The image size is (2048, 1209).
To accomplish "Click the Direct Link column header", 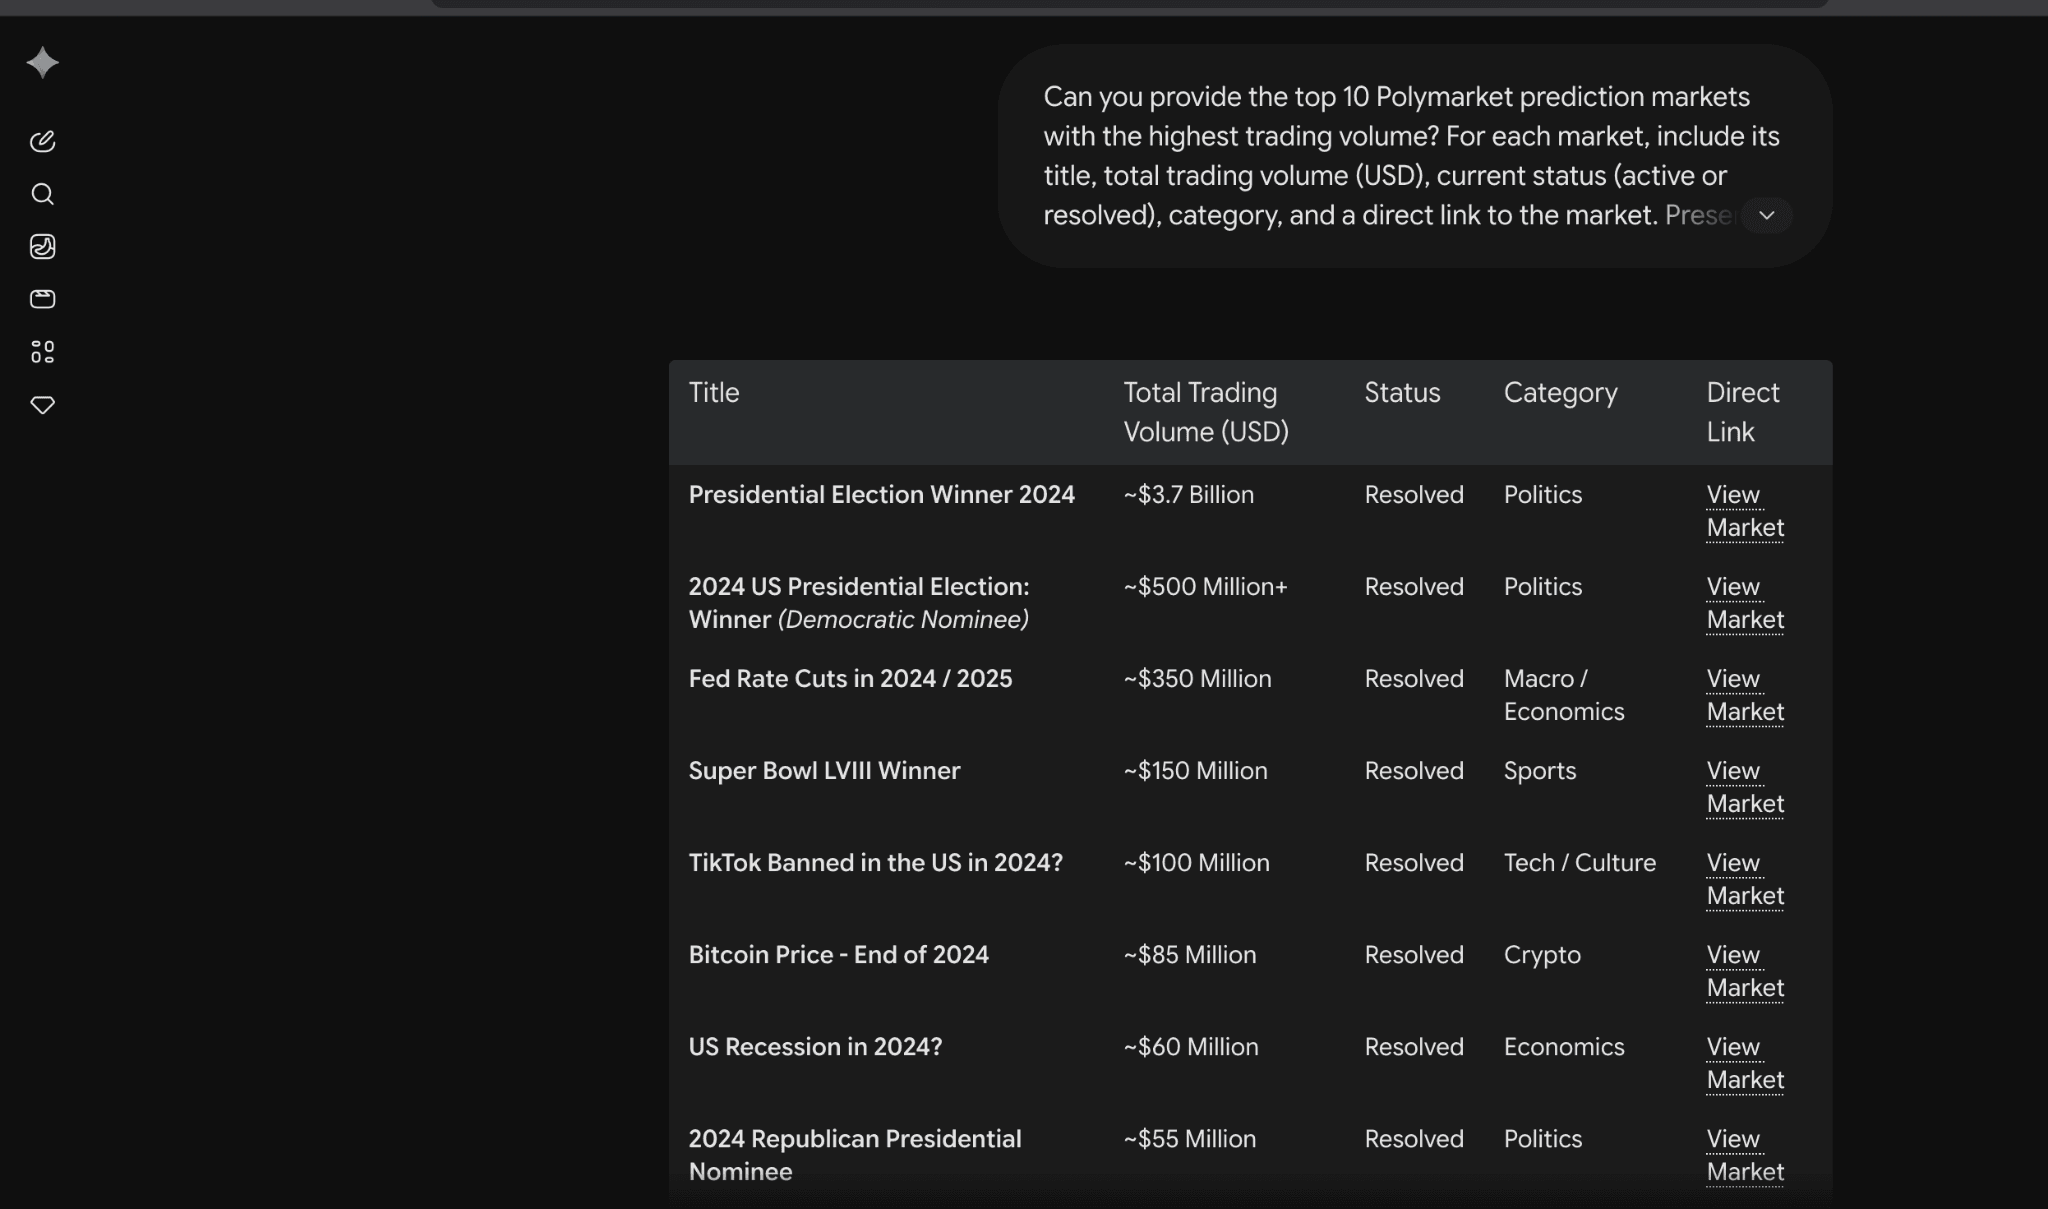I will 1743,412.
